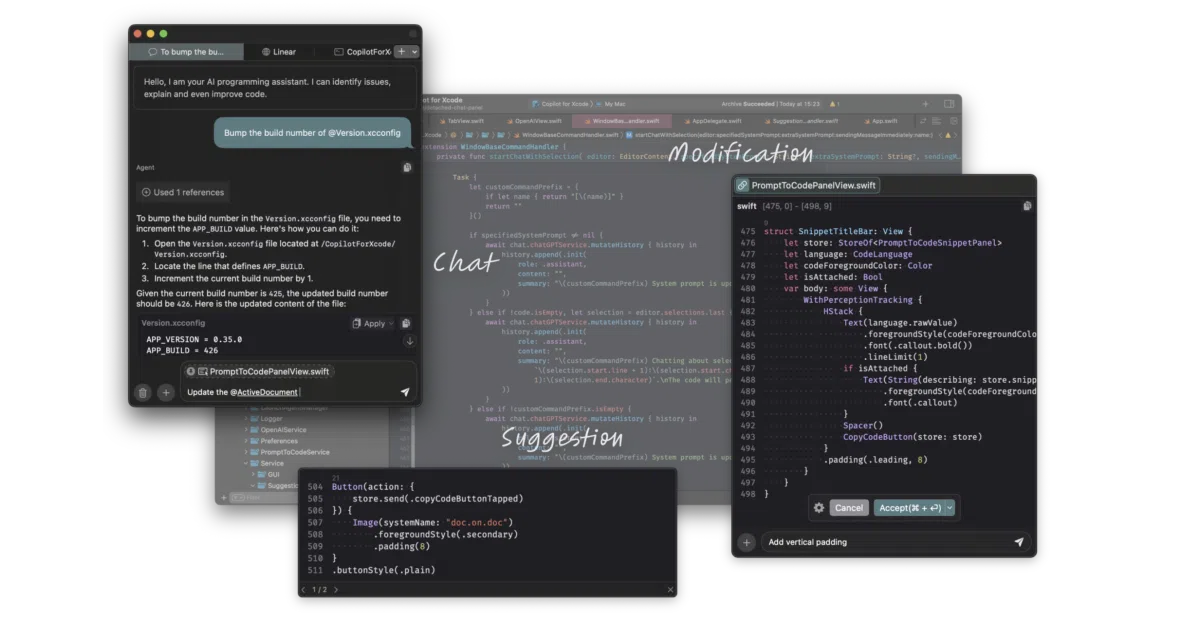This screenshot has height=630, width=1200.
Task: Send the 'Add vertical padding' prompt
Action: (x=1019, y=542)
